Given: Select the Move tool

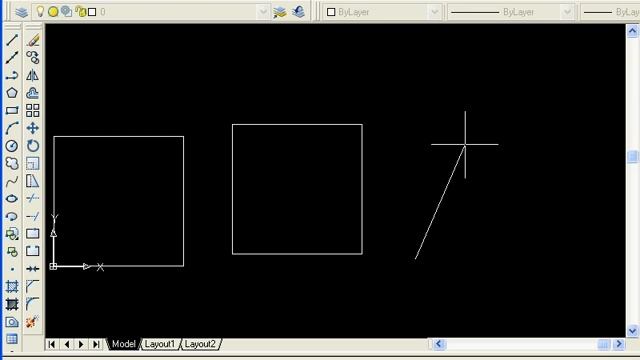Looking at the screenshot, I should tap(33, 128).
